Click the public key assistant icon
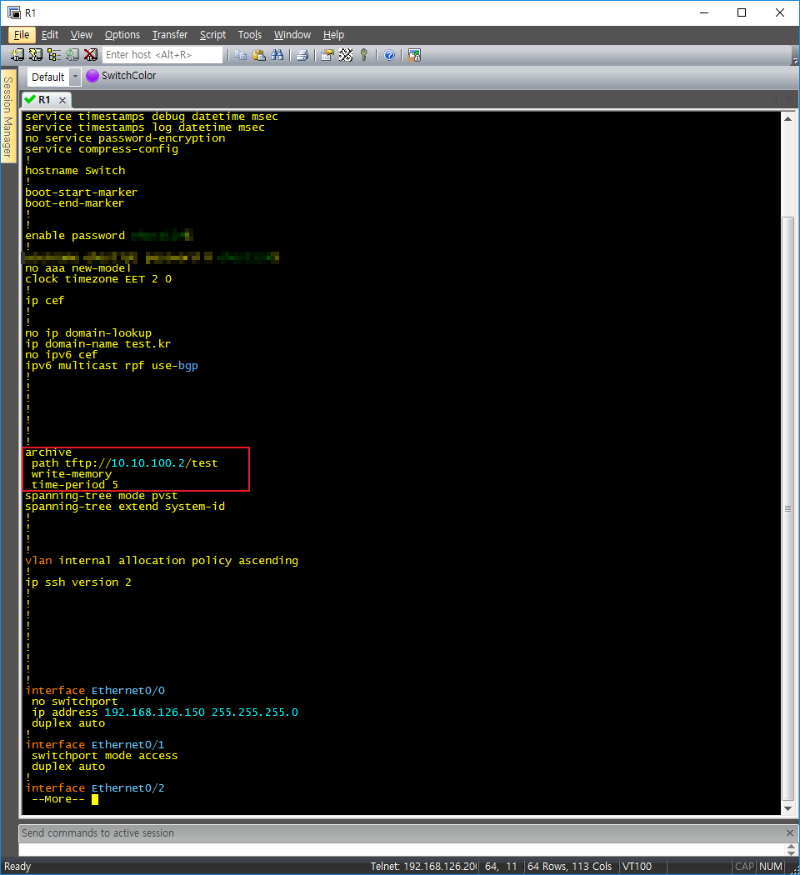 point(364,55)
